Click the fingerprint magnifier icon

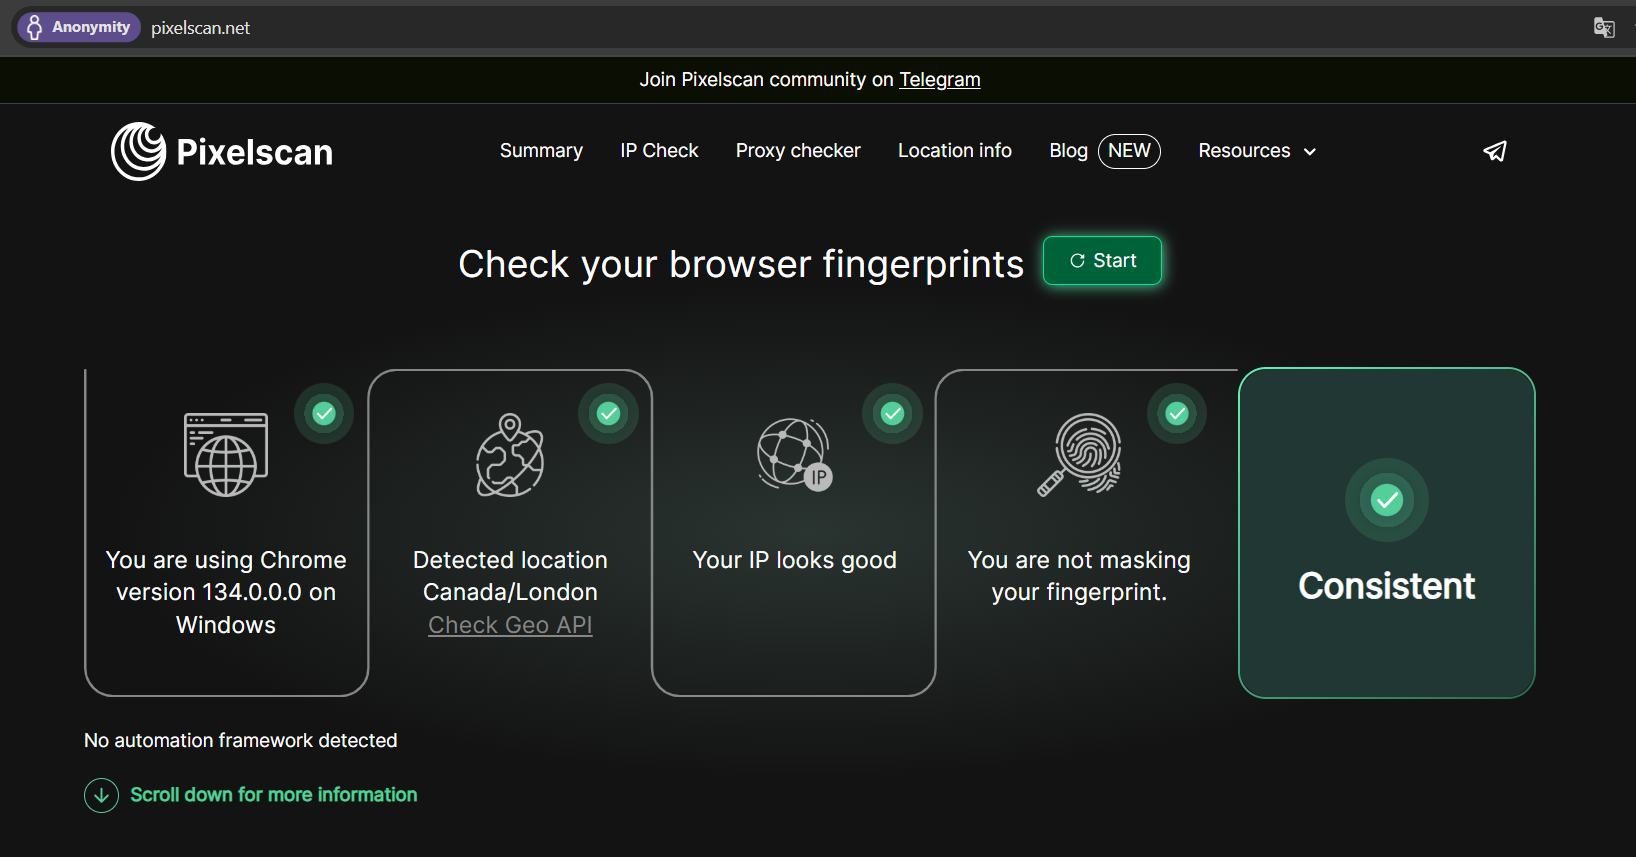point(1079,455)
